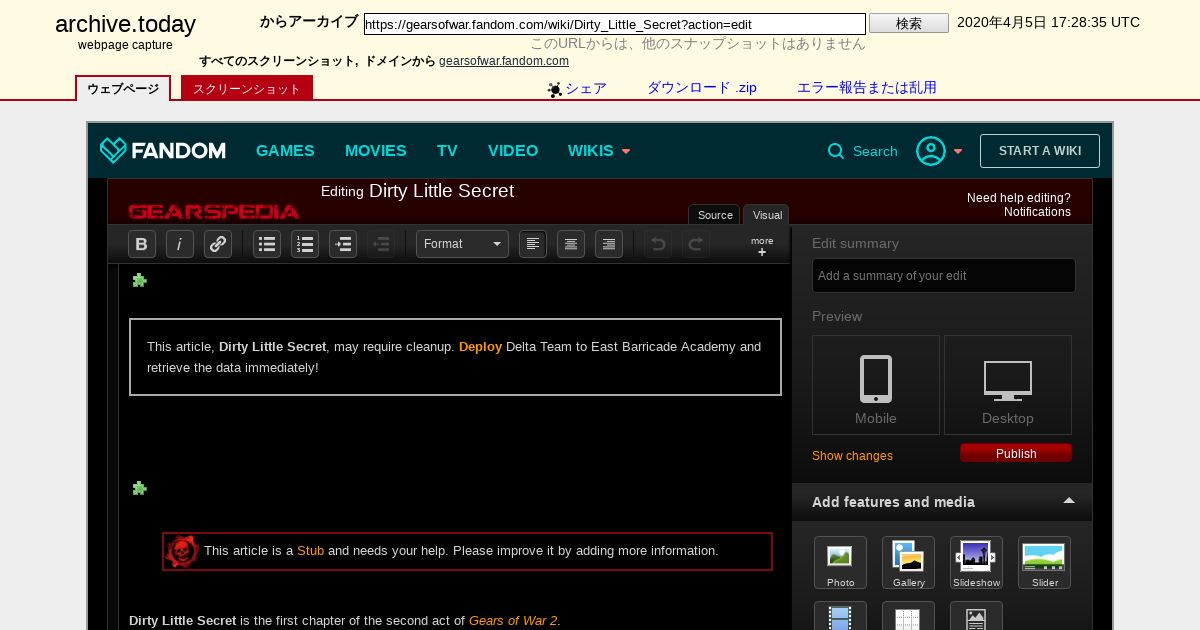Open the VIDEO menu on Fandom
Viewport: 1200px width, 630px height.
click(x=513, y=151)
